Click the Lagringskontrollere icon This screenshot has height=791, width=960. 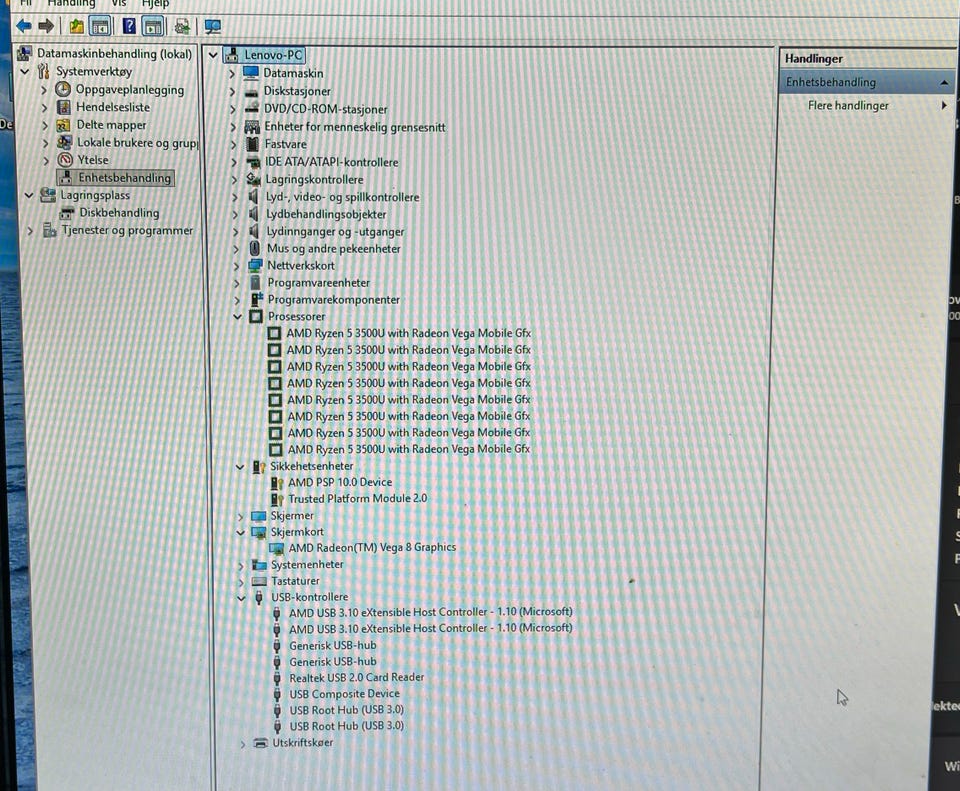(253, 179)
